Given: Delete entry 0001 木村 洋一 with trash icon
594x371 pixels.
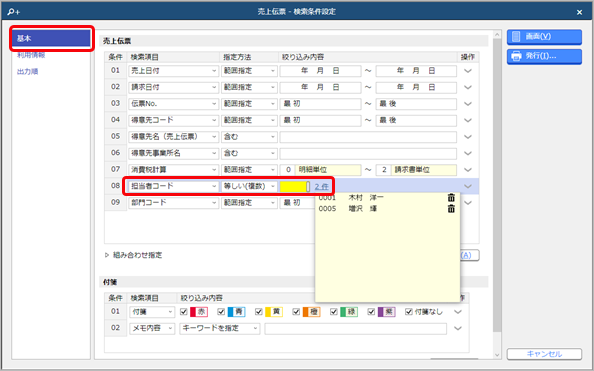Looking at the screenshot, I should pyautogui.click(x=451, y=197).
